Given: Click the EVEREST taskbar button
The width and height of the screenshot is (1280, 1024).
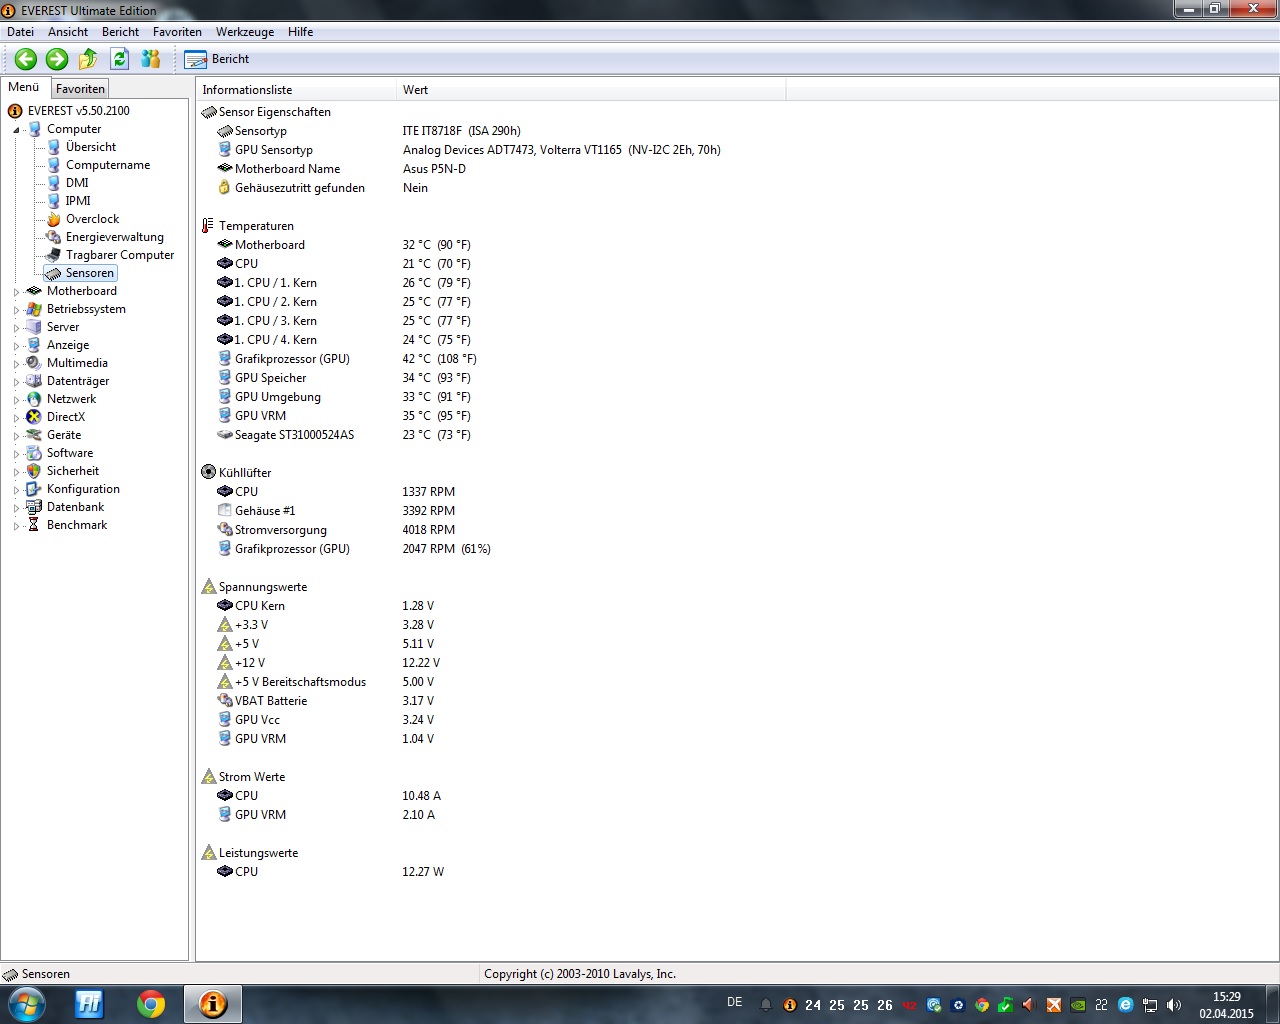Looking at the screenshot, I should point(212,1004).
